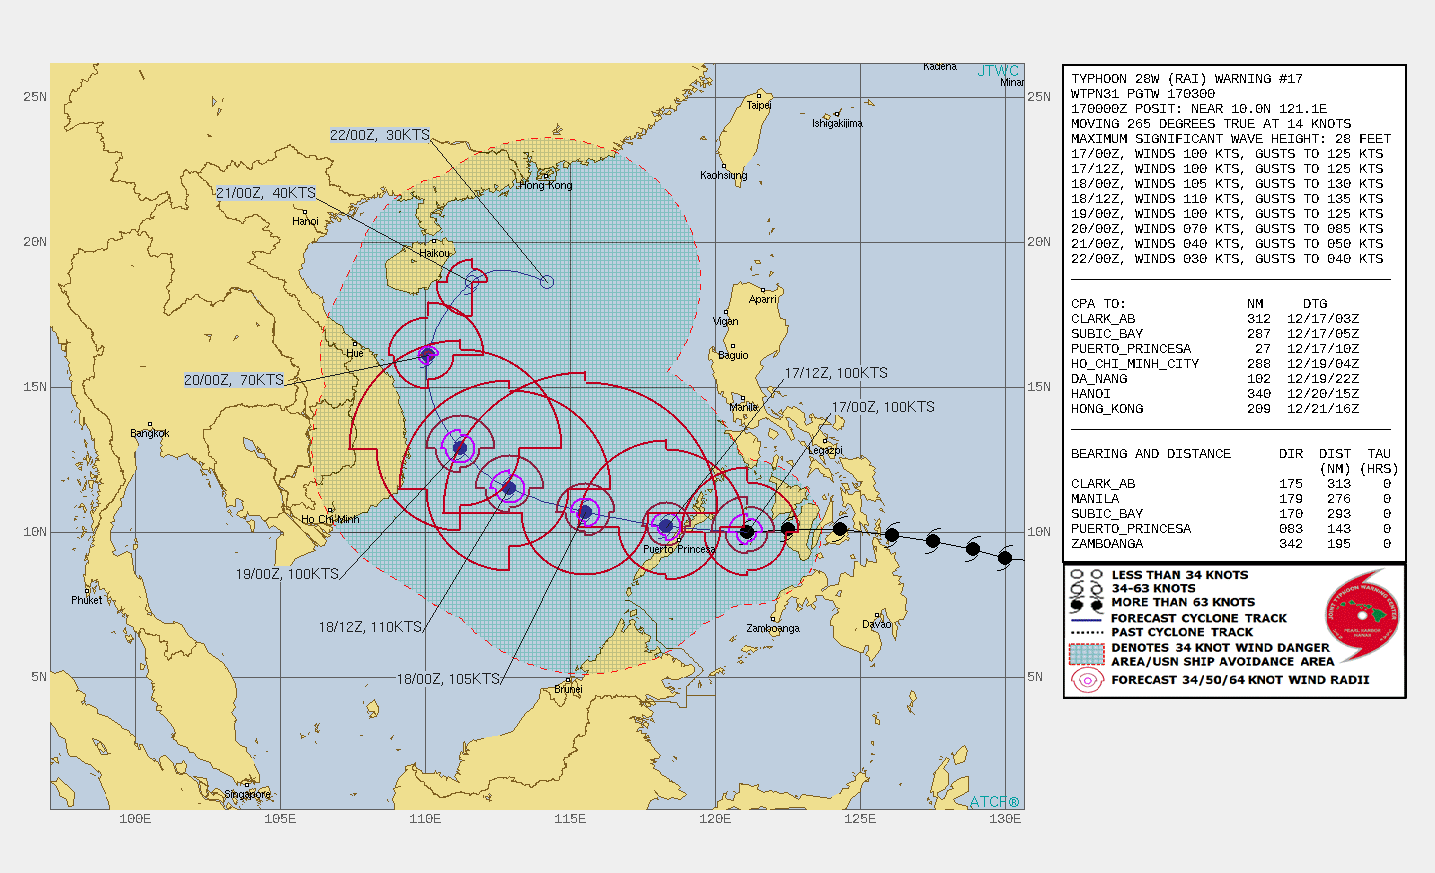Click the Taipei city label on the map
Screen dimensions: 1435x873
759,105
